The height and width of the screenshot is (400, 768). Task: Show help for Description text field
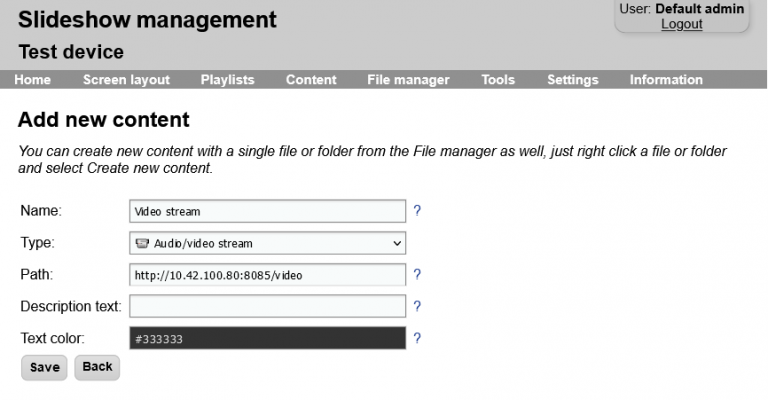tap(417, 306)
